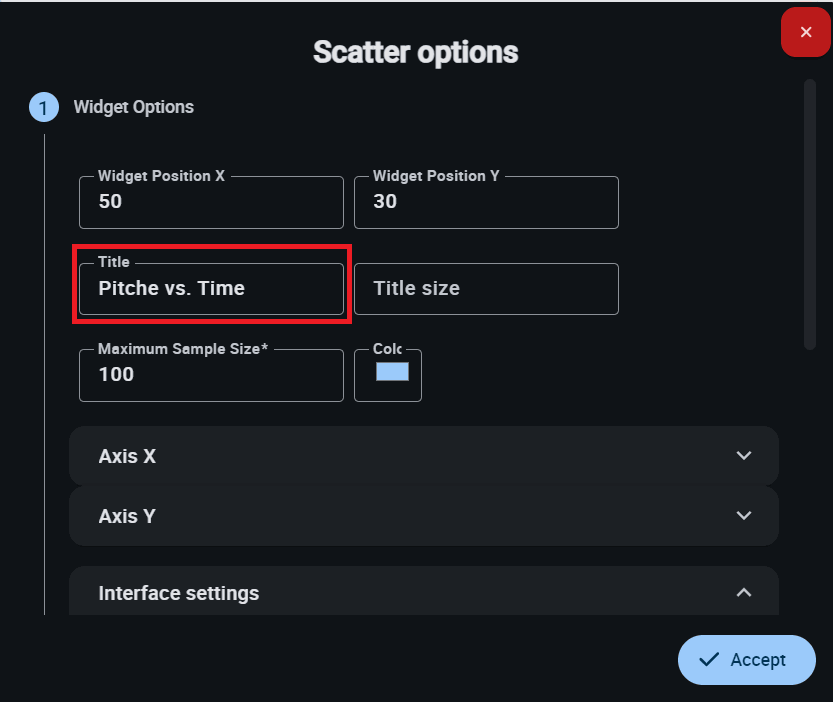Screen dimensions: 833x702
Task: Expand Axis X using its chevron arrow
Action: coord(743,456)
